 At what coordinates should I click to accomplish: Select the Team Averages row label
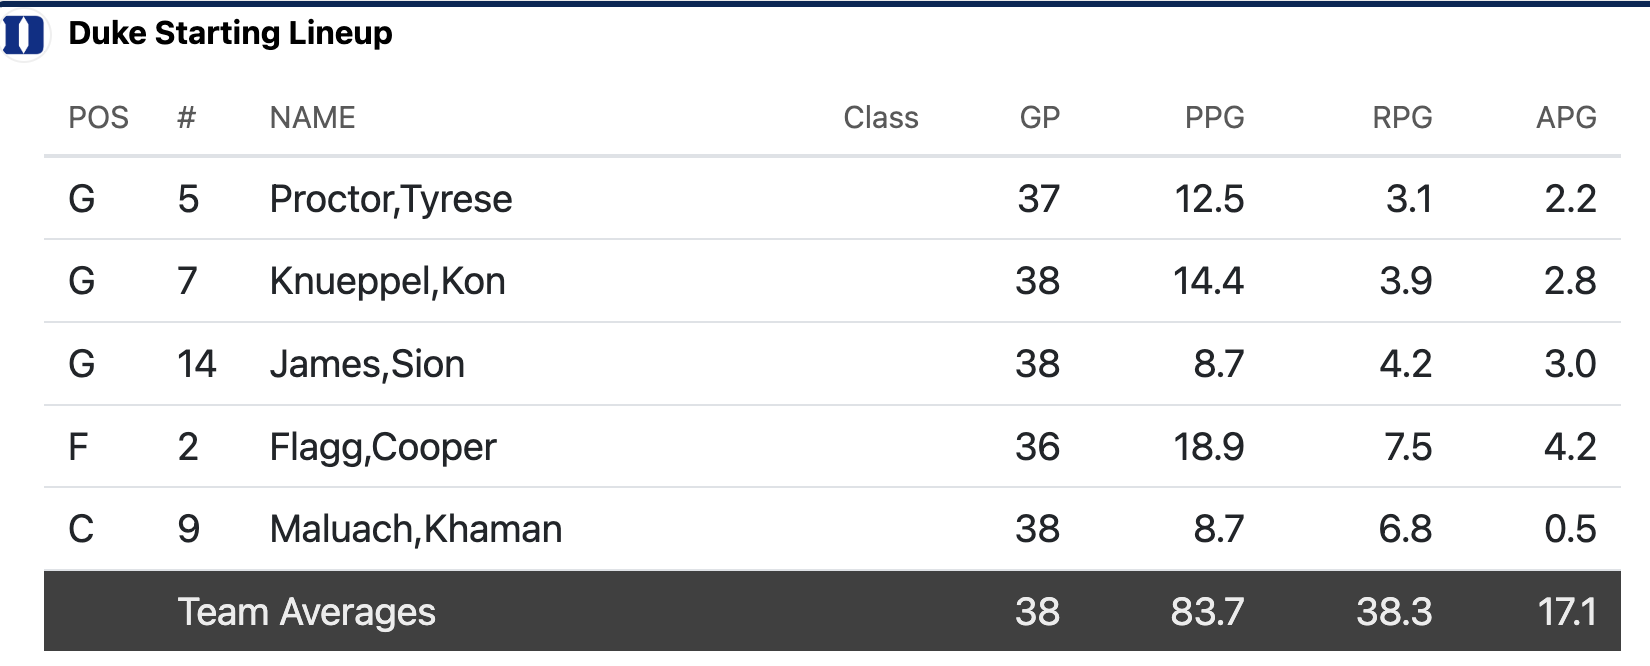click(x=306, y=612)
